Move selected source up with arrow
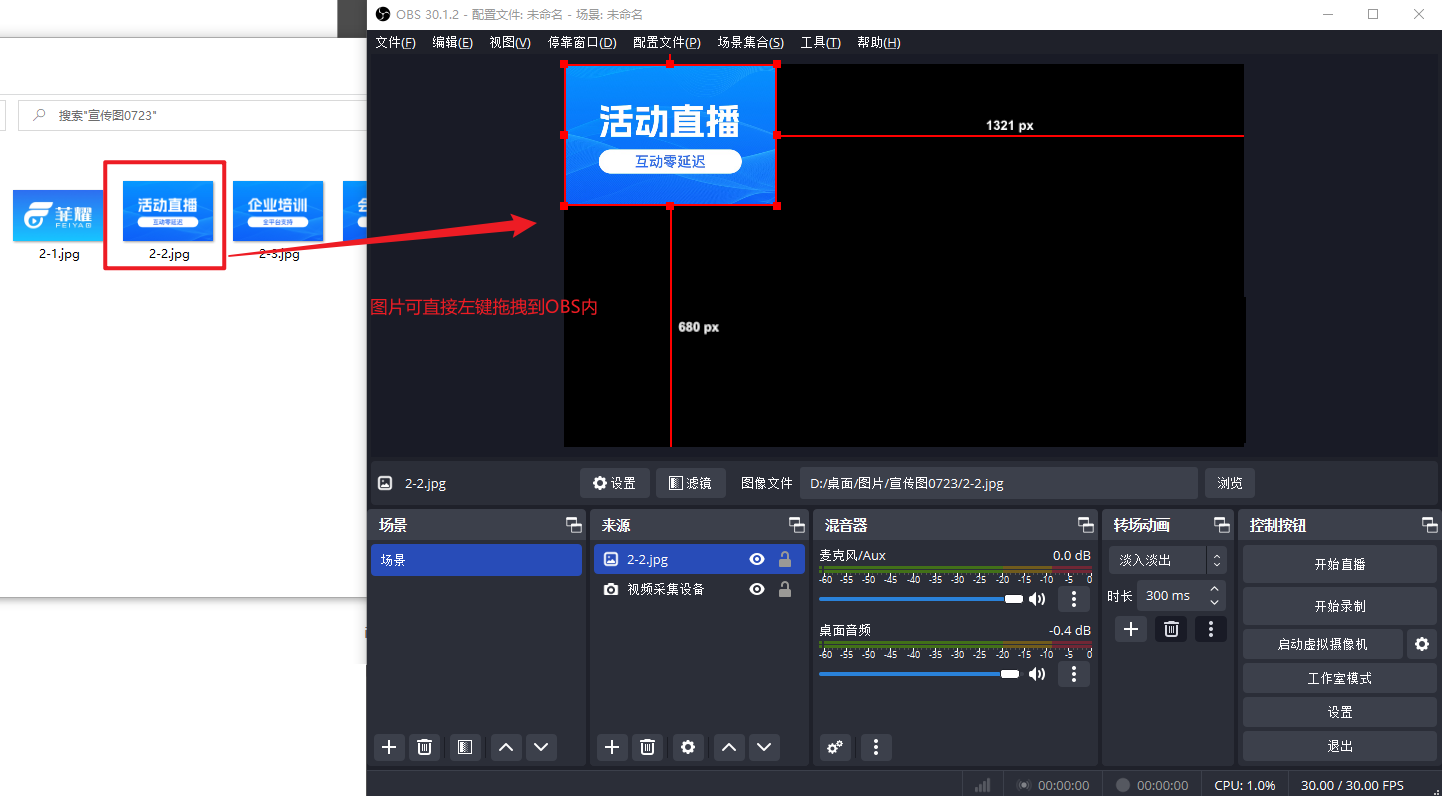The height and width of the screenshot is (796, 1442). coord(730,747)
